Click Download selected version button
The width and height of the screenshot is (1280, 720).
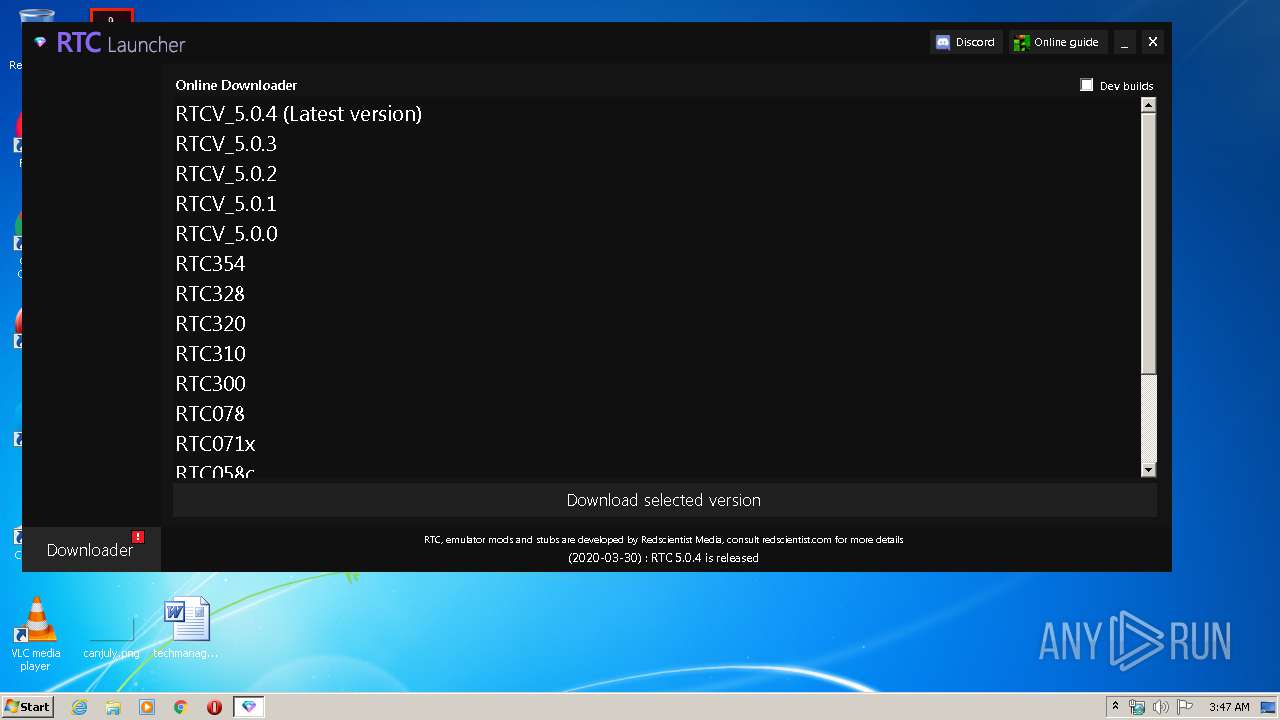[x=664, y=500]
